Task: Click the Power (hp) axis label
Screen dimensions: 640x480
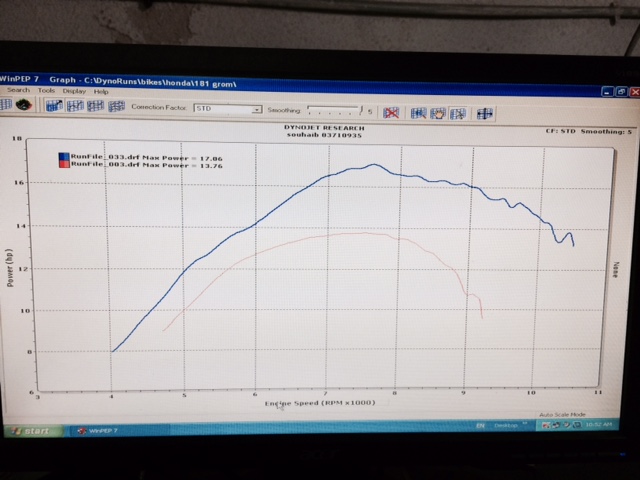Action: (x=10, y=268)
